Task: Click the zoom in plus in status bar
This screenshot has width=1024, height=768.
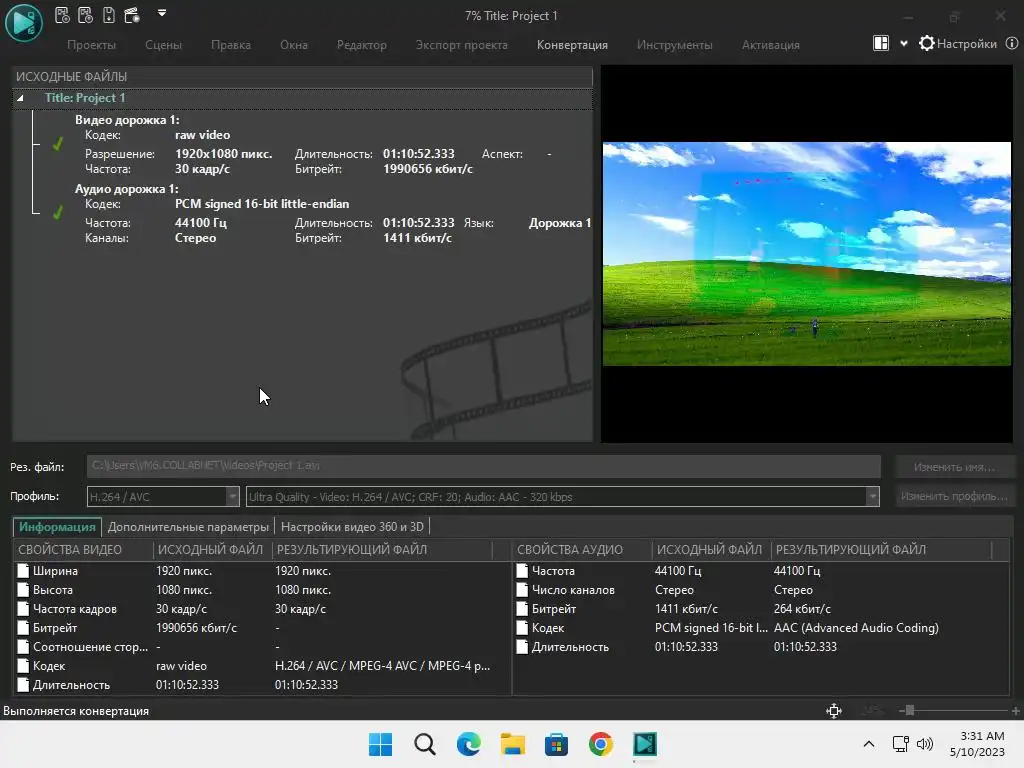Action: pos(1016,711)
